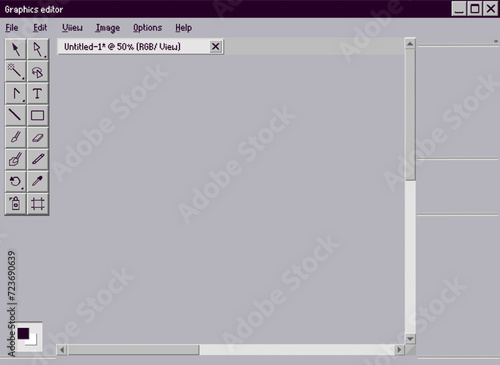Image resolution: width=500 pixels, height=365 pixels.
Task: Pick the Spray can tool
Action: [16, 203]
